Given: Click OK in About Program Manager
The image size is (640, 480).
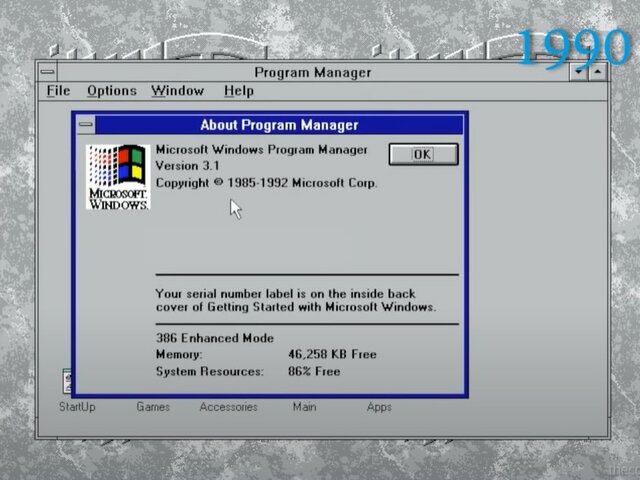Looking at the screenshot, I should coord(423,154).
